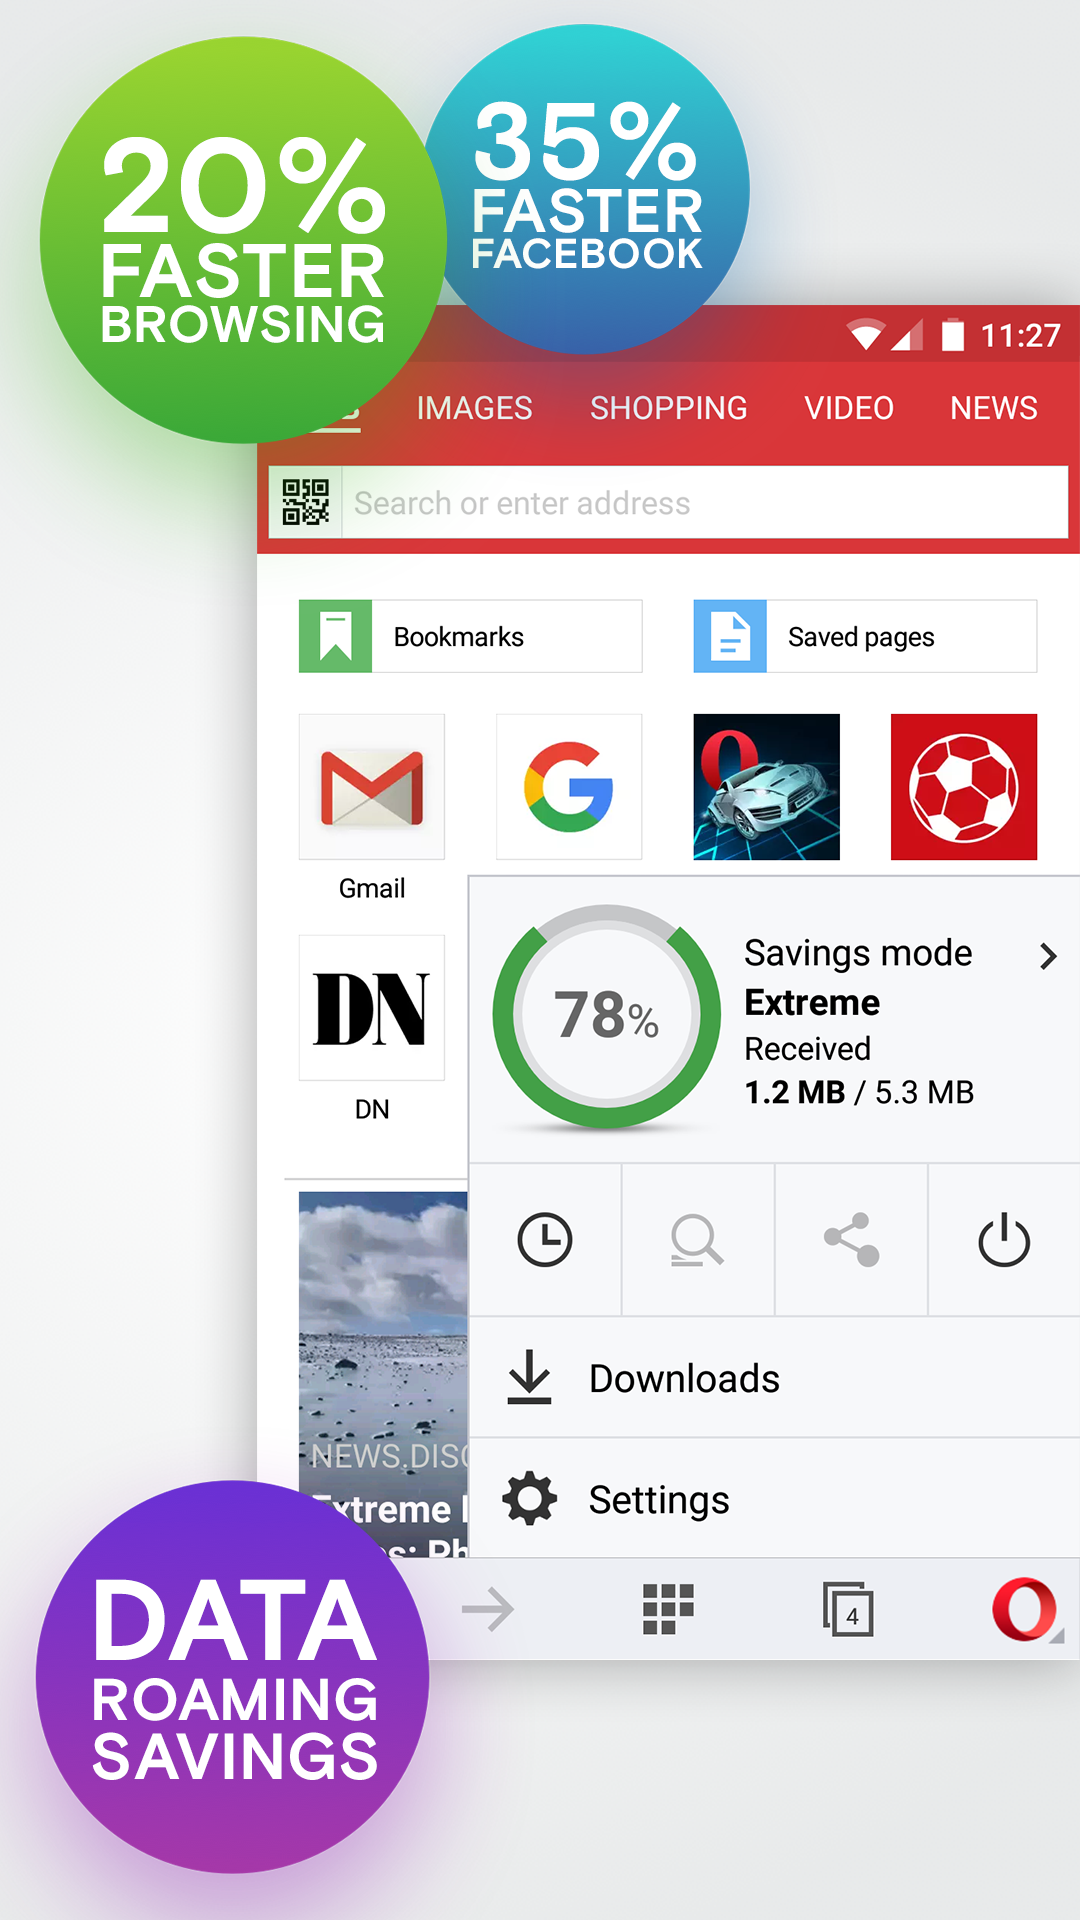Tap the 78% data savings gauge
Viewport: 1080px width, 1920px height.
[x=606, y=1016]
